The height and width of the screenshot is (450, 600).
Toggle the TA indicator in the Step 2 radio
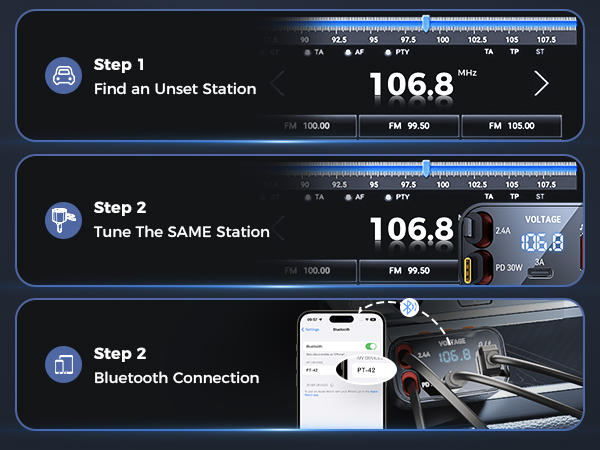coord(314,197)
